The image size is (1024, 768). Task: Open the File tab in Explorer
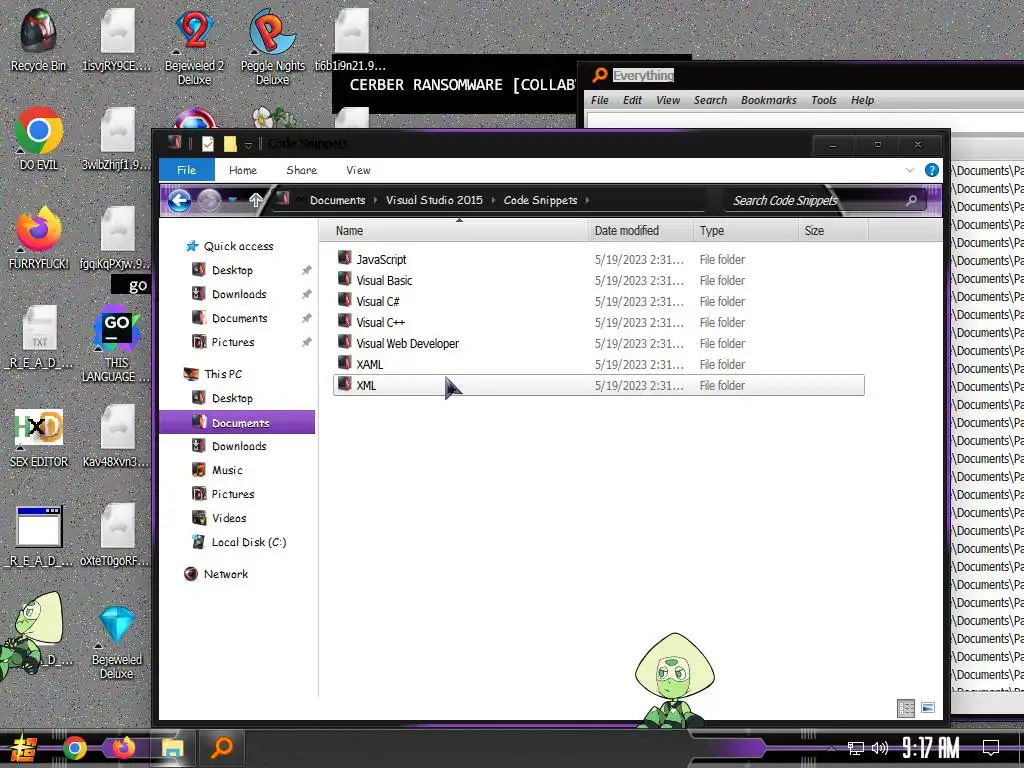click(187, 170)
